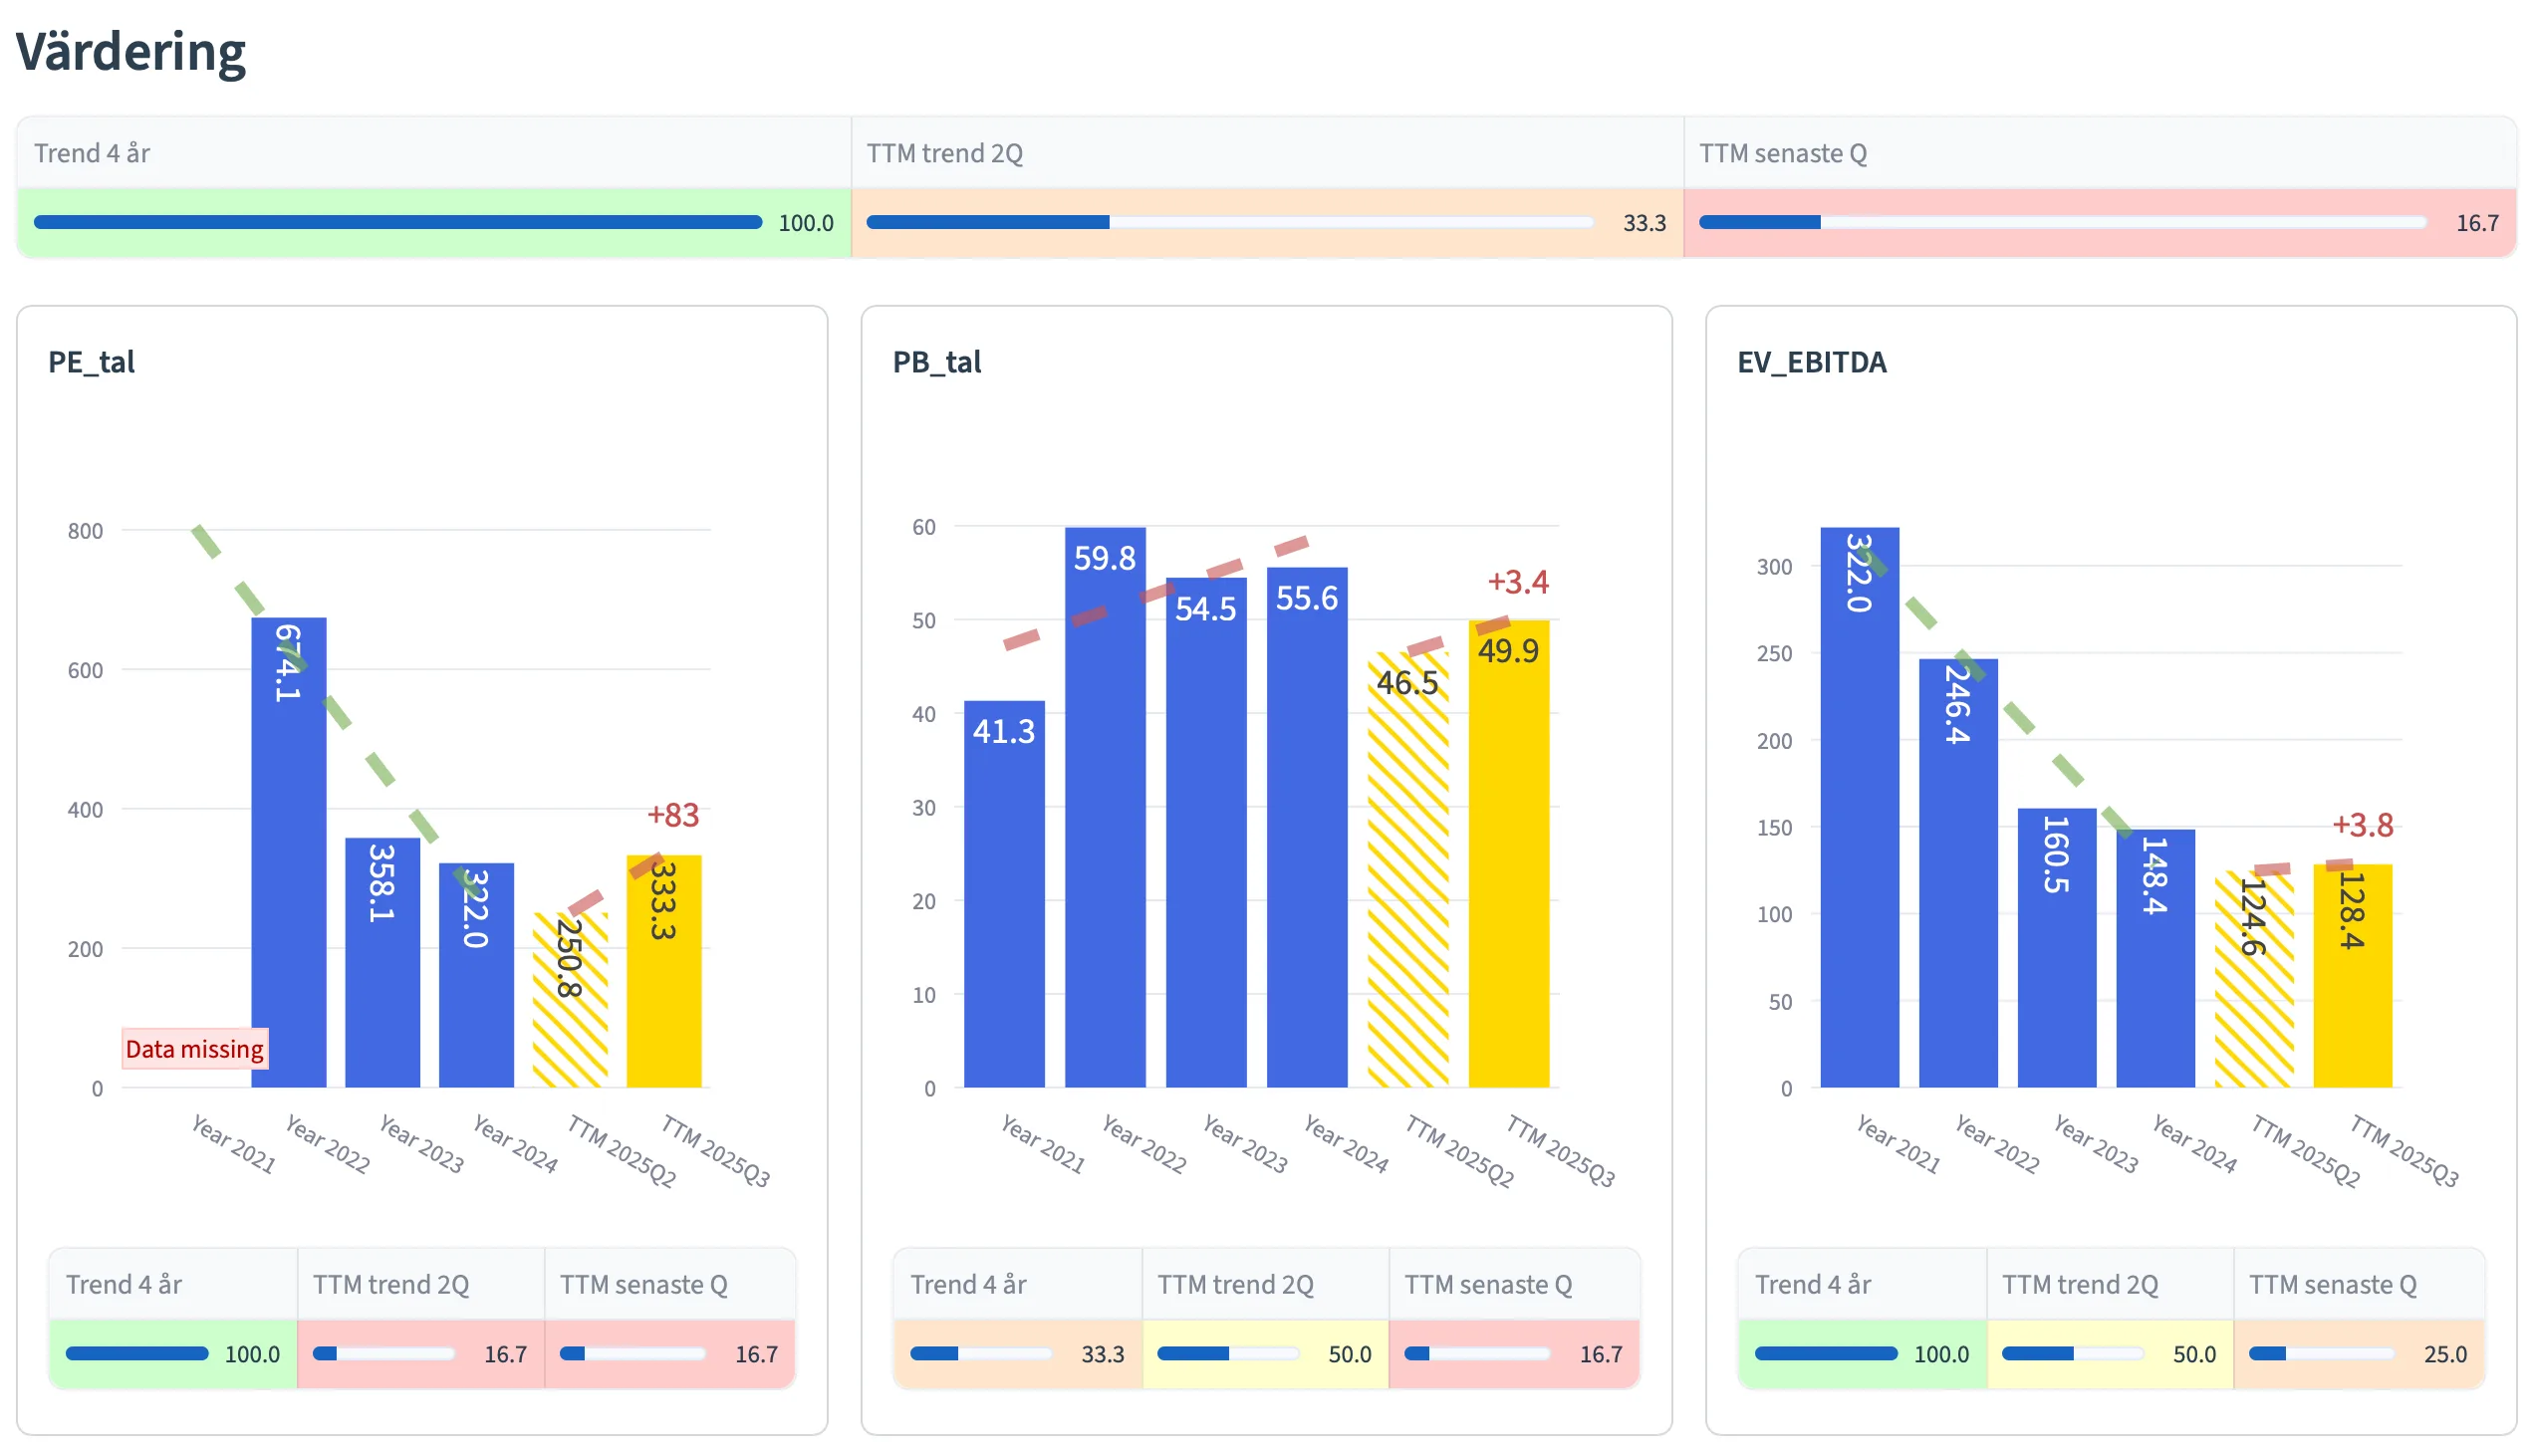Click the +83 change label in PE_tal
The height and width of the screenshot is (1456, 2530).
pyautogui.click(x=673, y=815)
